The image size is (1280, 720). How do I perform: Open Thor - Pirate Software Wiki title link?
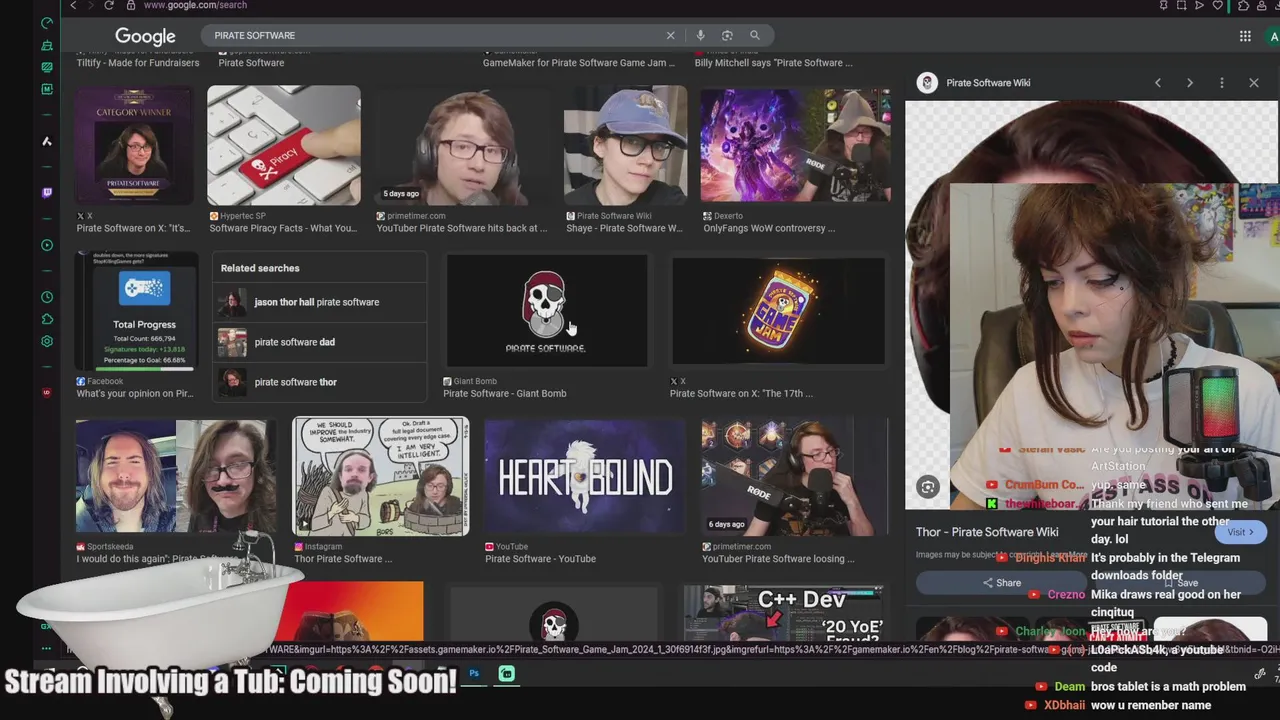click(x=987, y=532)
